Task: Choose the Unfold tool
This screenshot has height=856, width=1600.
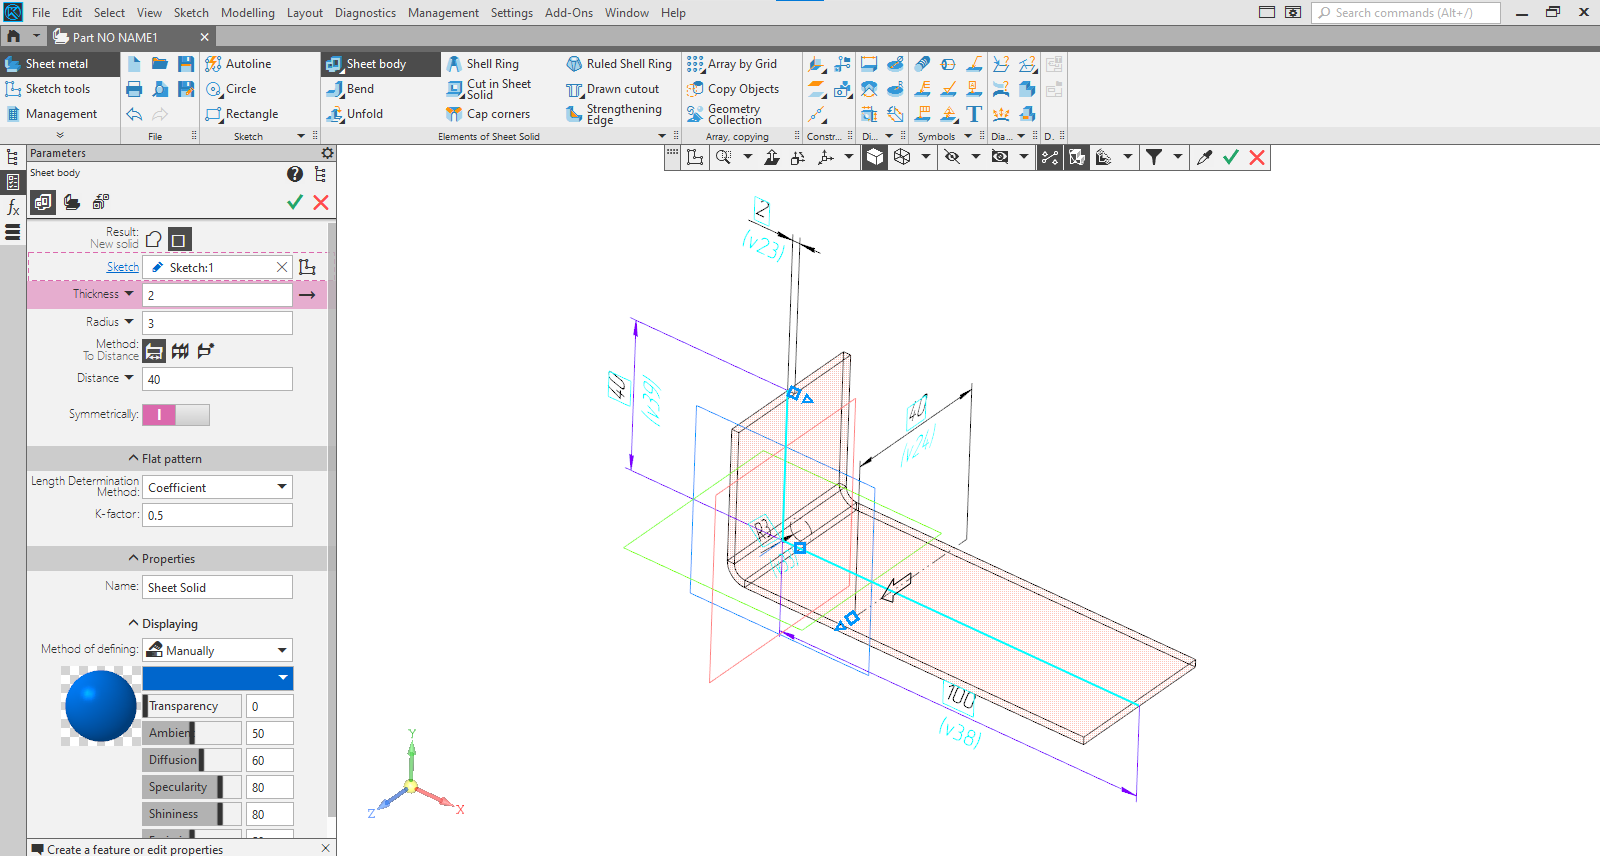Action: (x=355, y=114)
